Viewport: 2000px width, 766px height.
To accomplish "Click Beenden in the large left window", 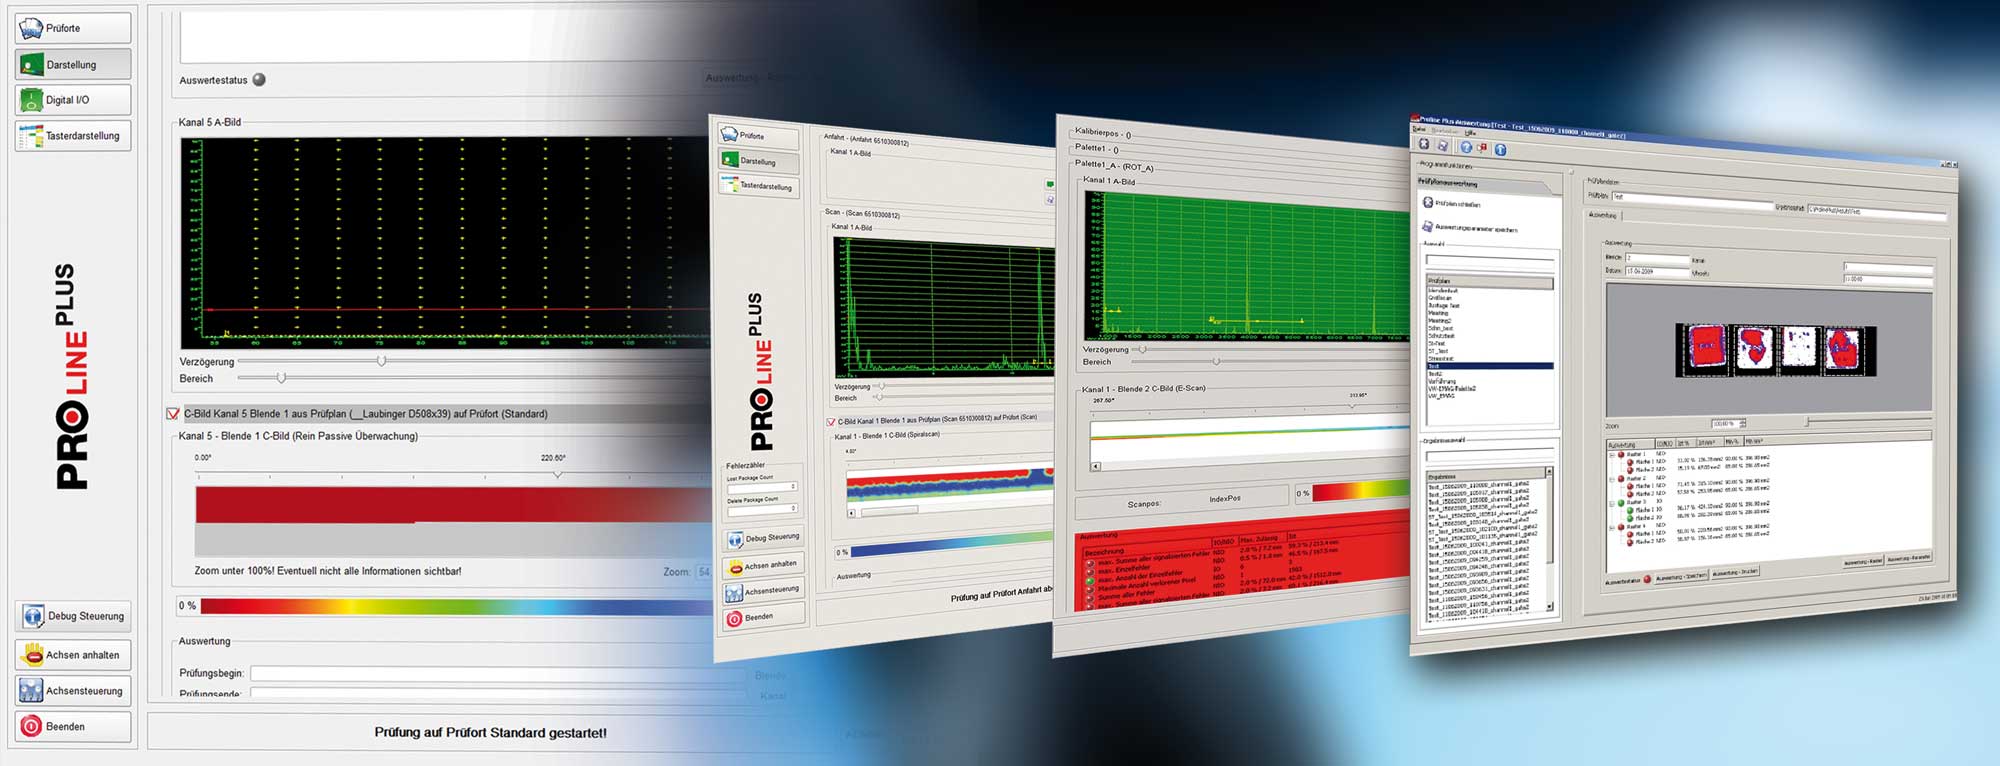I will point(73,727).
